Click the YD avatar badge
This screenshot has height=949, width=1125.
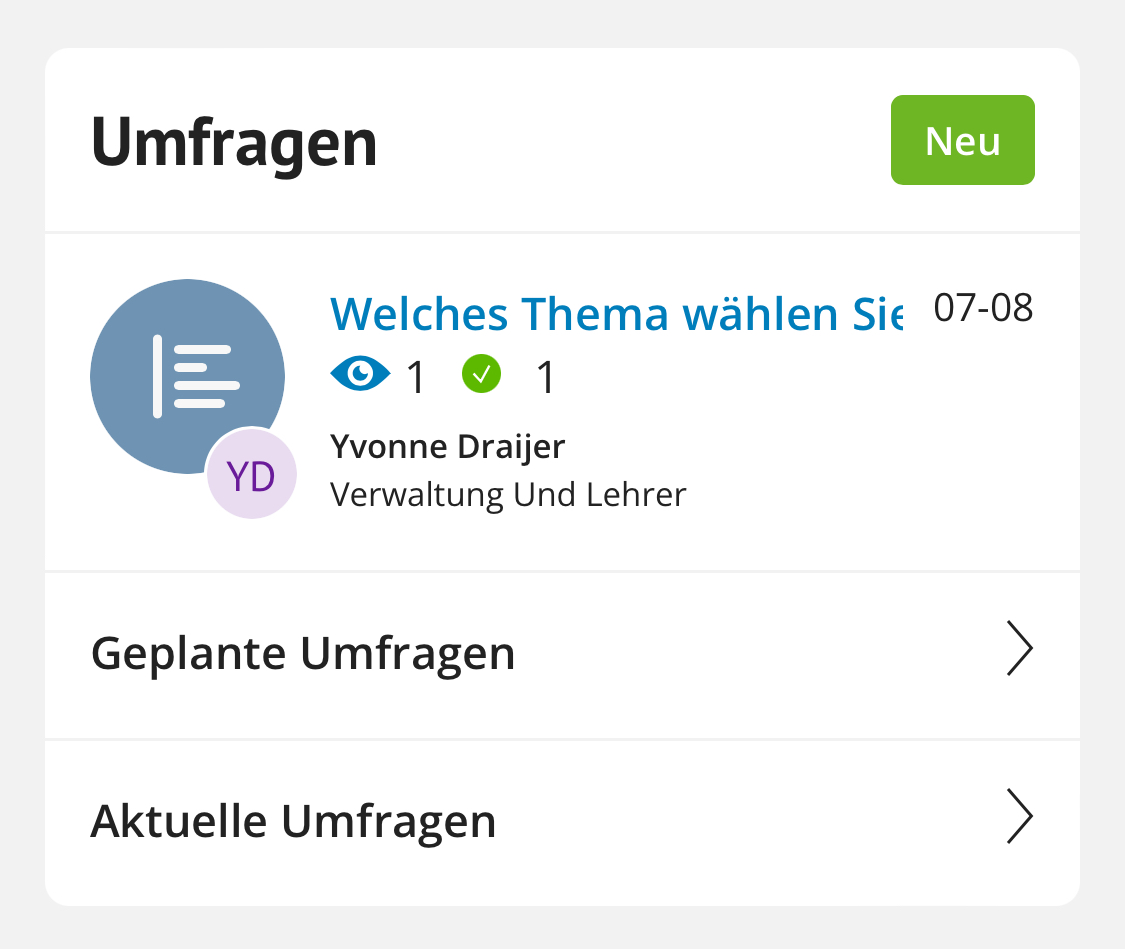tap(251, 474)
